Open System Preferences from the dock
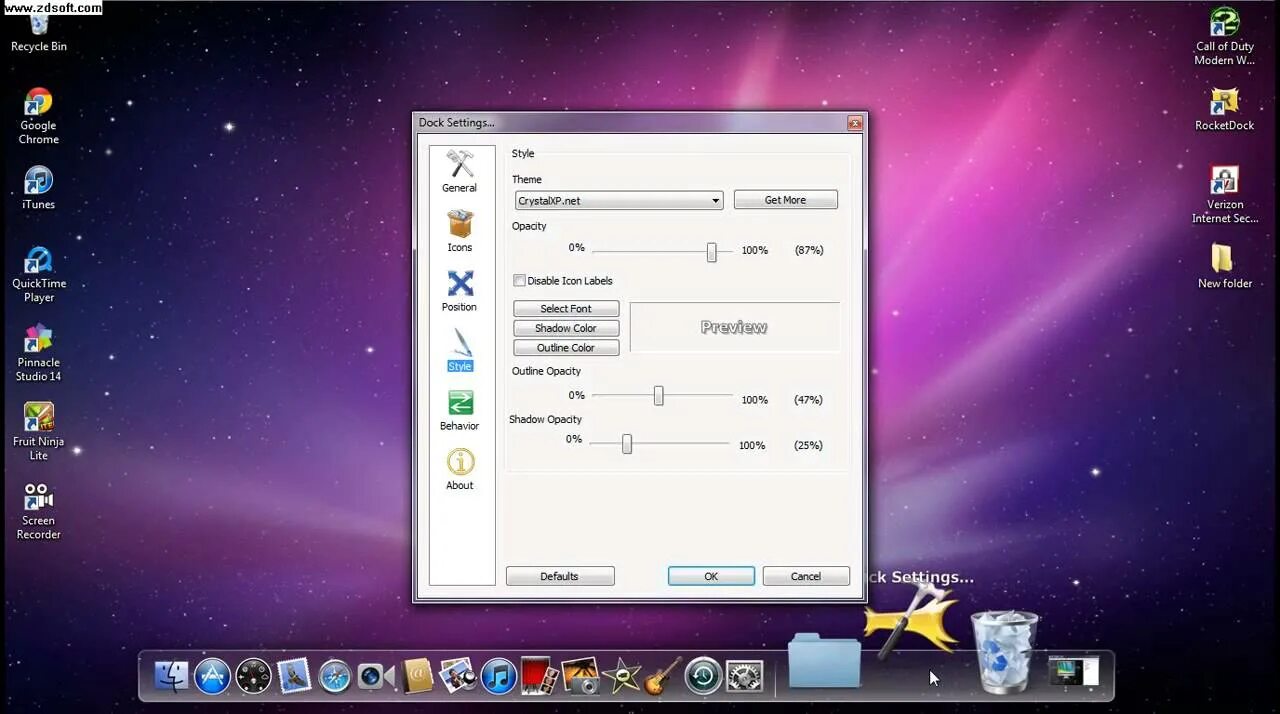The height and width of the screenshot is (714, 1280). click(x=744, y=676)
